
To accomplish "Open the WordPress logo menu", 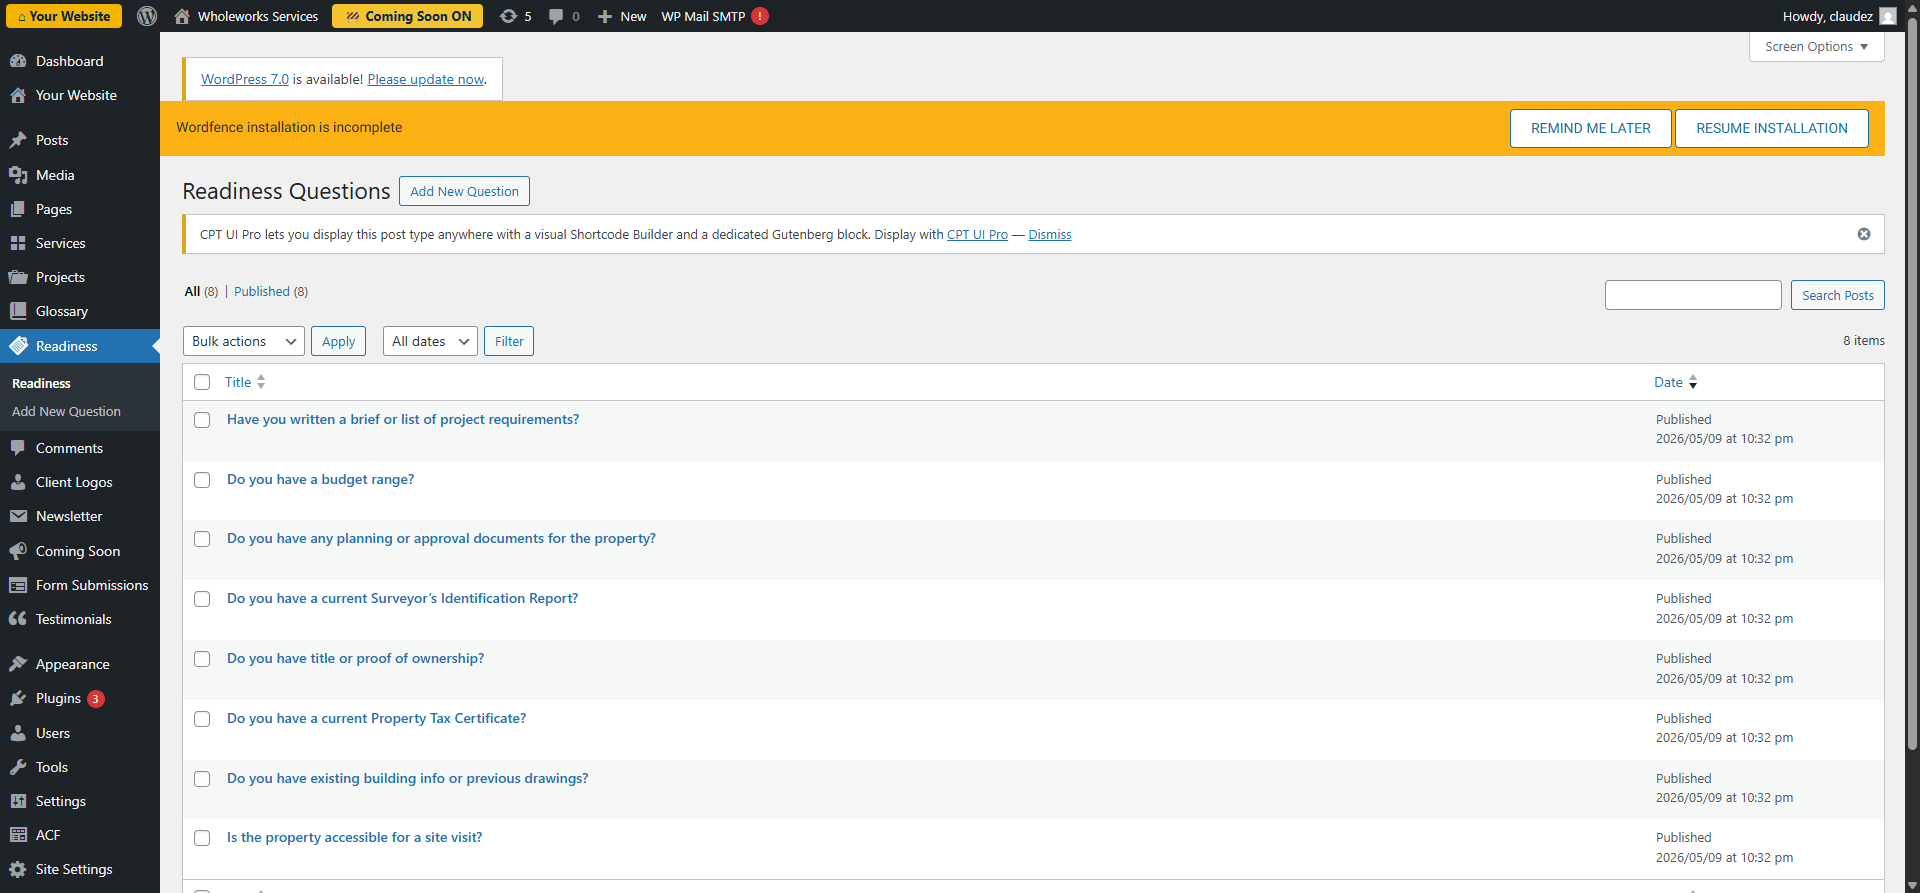I will (x=147, y=16).
